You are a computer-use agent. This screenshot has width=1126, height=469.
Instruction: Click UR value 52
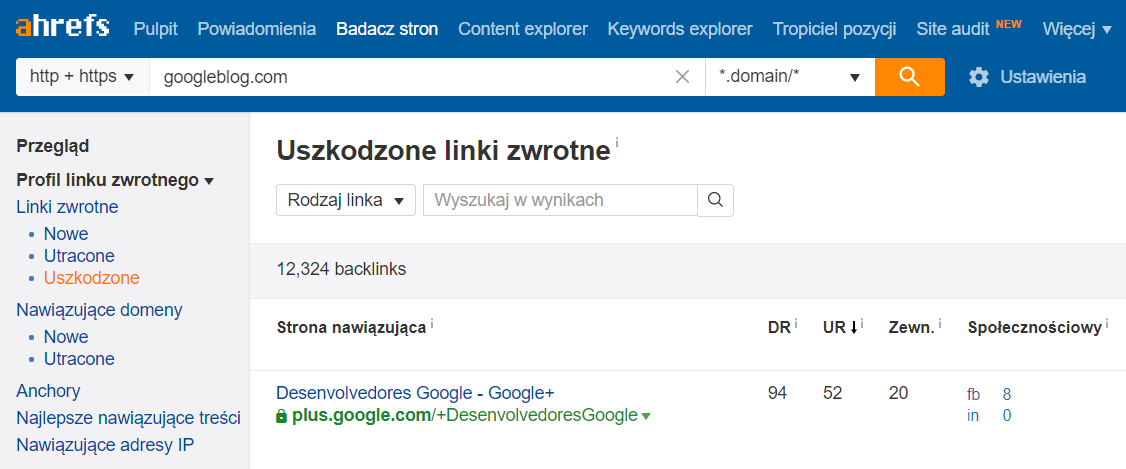pos(832,393)
